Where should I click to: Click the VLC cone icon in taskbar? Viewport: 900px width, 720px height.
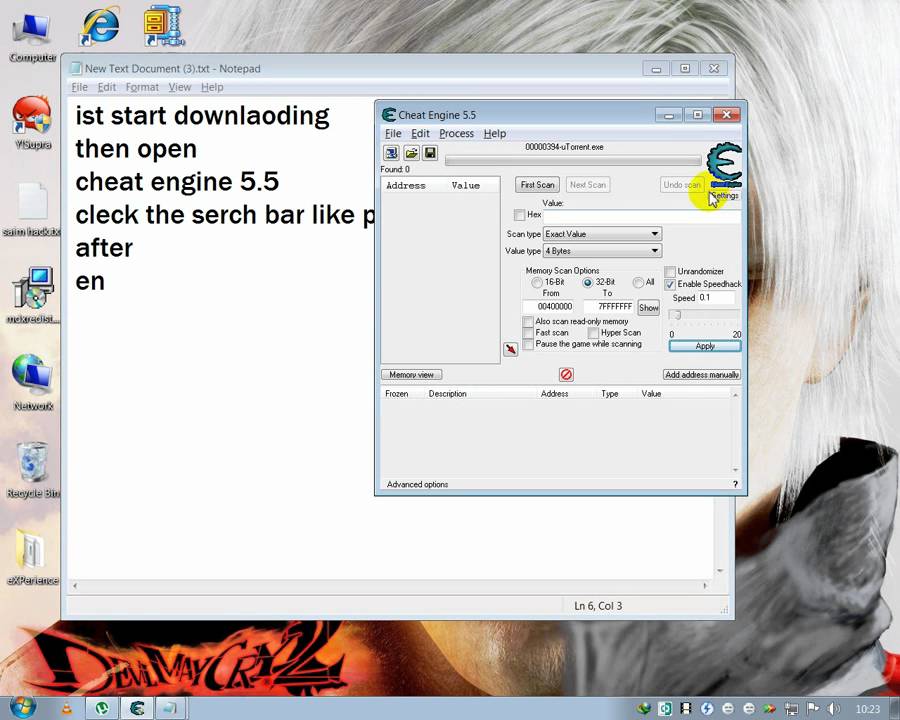(67, 709)
